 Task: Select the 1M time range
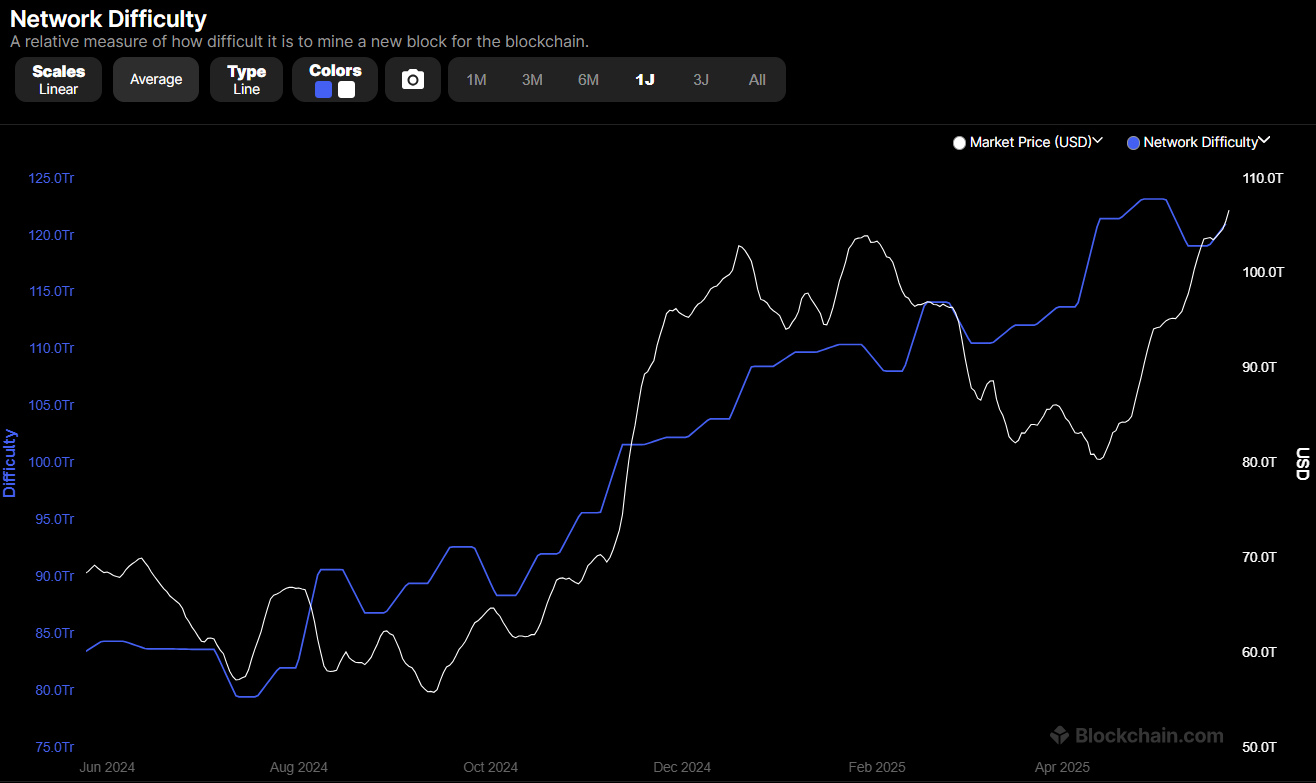(x=477, y=80)
